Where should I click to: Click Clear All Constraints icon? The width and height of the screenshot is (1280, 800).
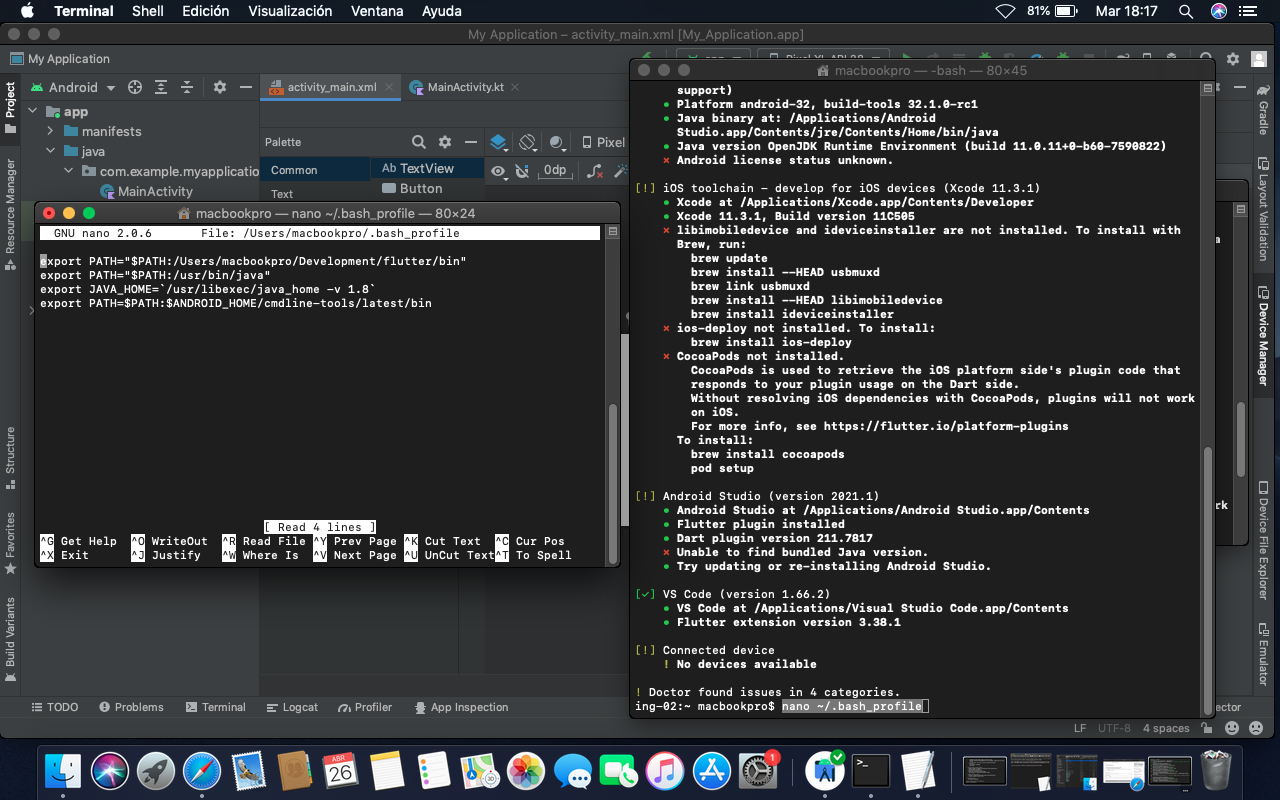[x=595, y=170]
